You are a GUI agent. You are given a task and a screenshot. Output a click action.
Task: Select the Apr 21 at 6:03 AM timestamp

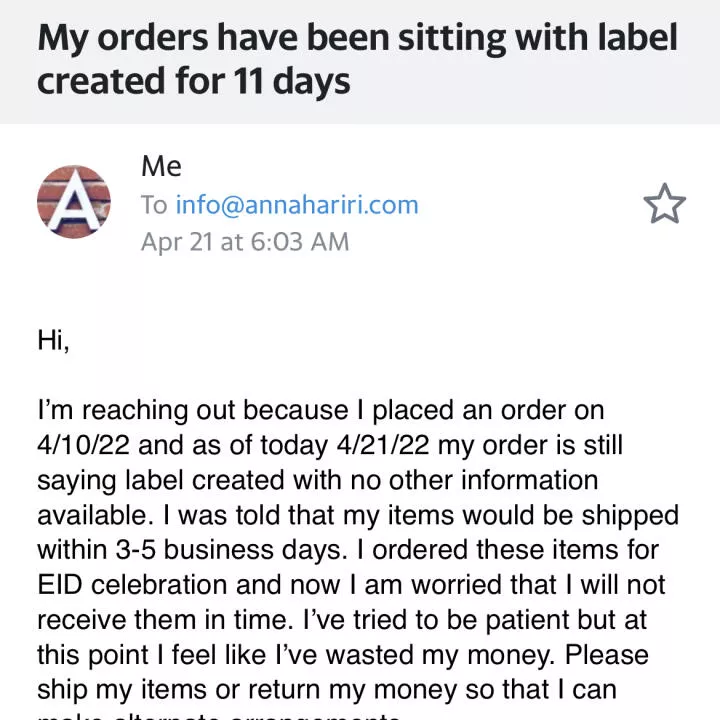coord(245,242)
